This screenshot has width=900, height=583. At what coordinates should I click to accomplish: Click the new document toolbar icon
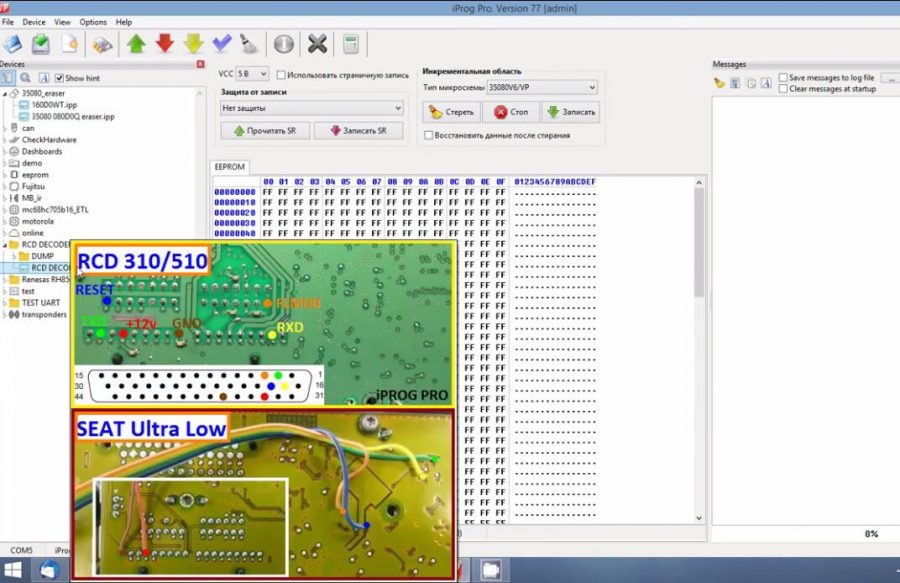click(x=69, y=44)
